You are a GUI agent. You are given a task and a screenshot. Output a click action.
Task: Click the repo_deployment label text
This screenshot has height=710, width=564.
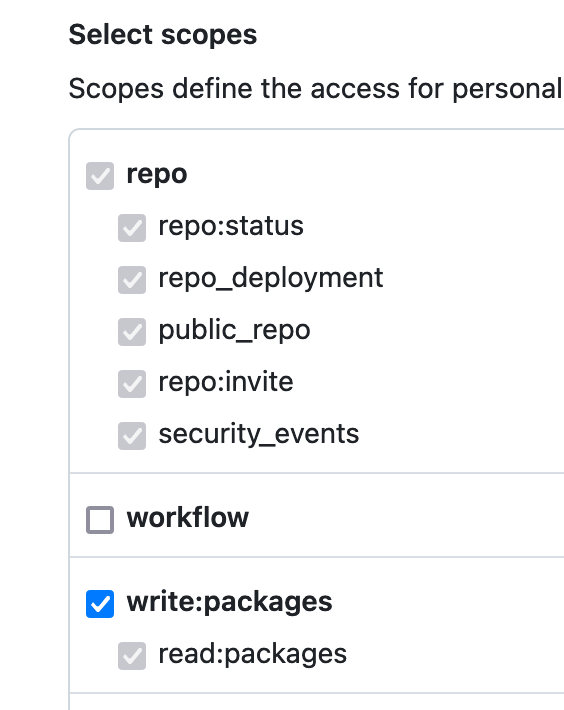tap(271, 278)
